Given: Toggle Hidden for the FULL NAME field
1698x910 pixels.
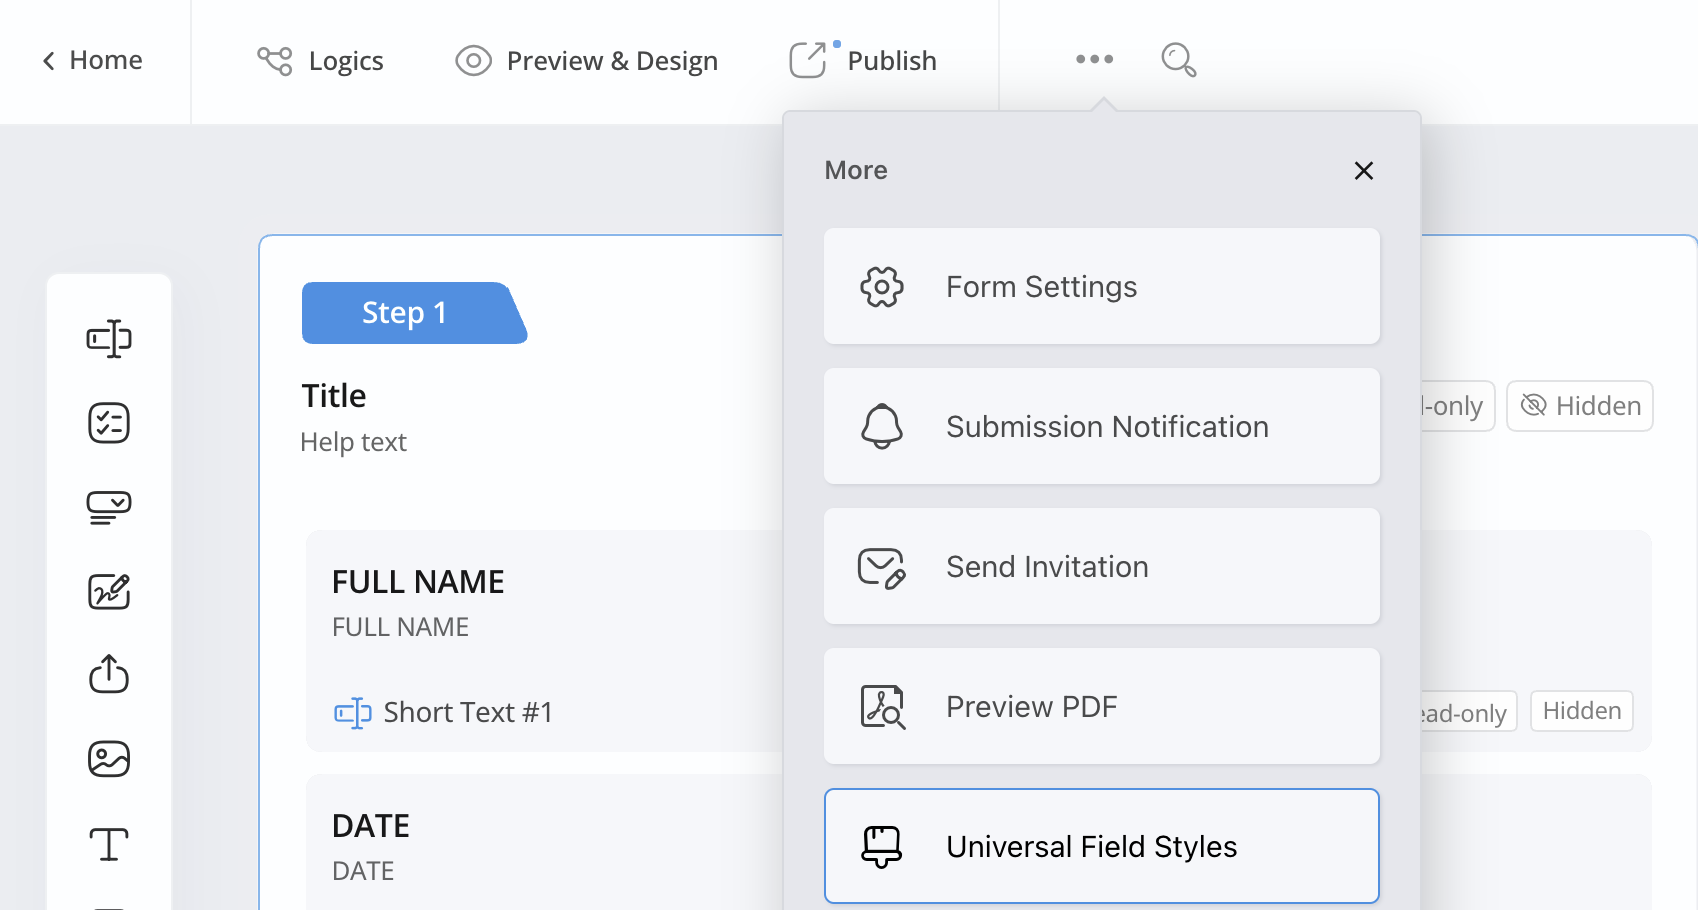Looking at the screenshot, I should click(x=1581, y=711).
